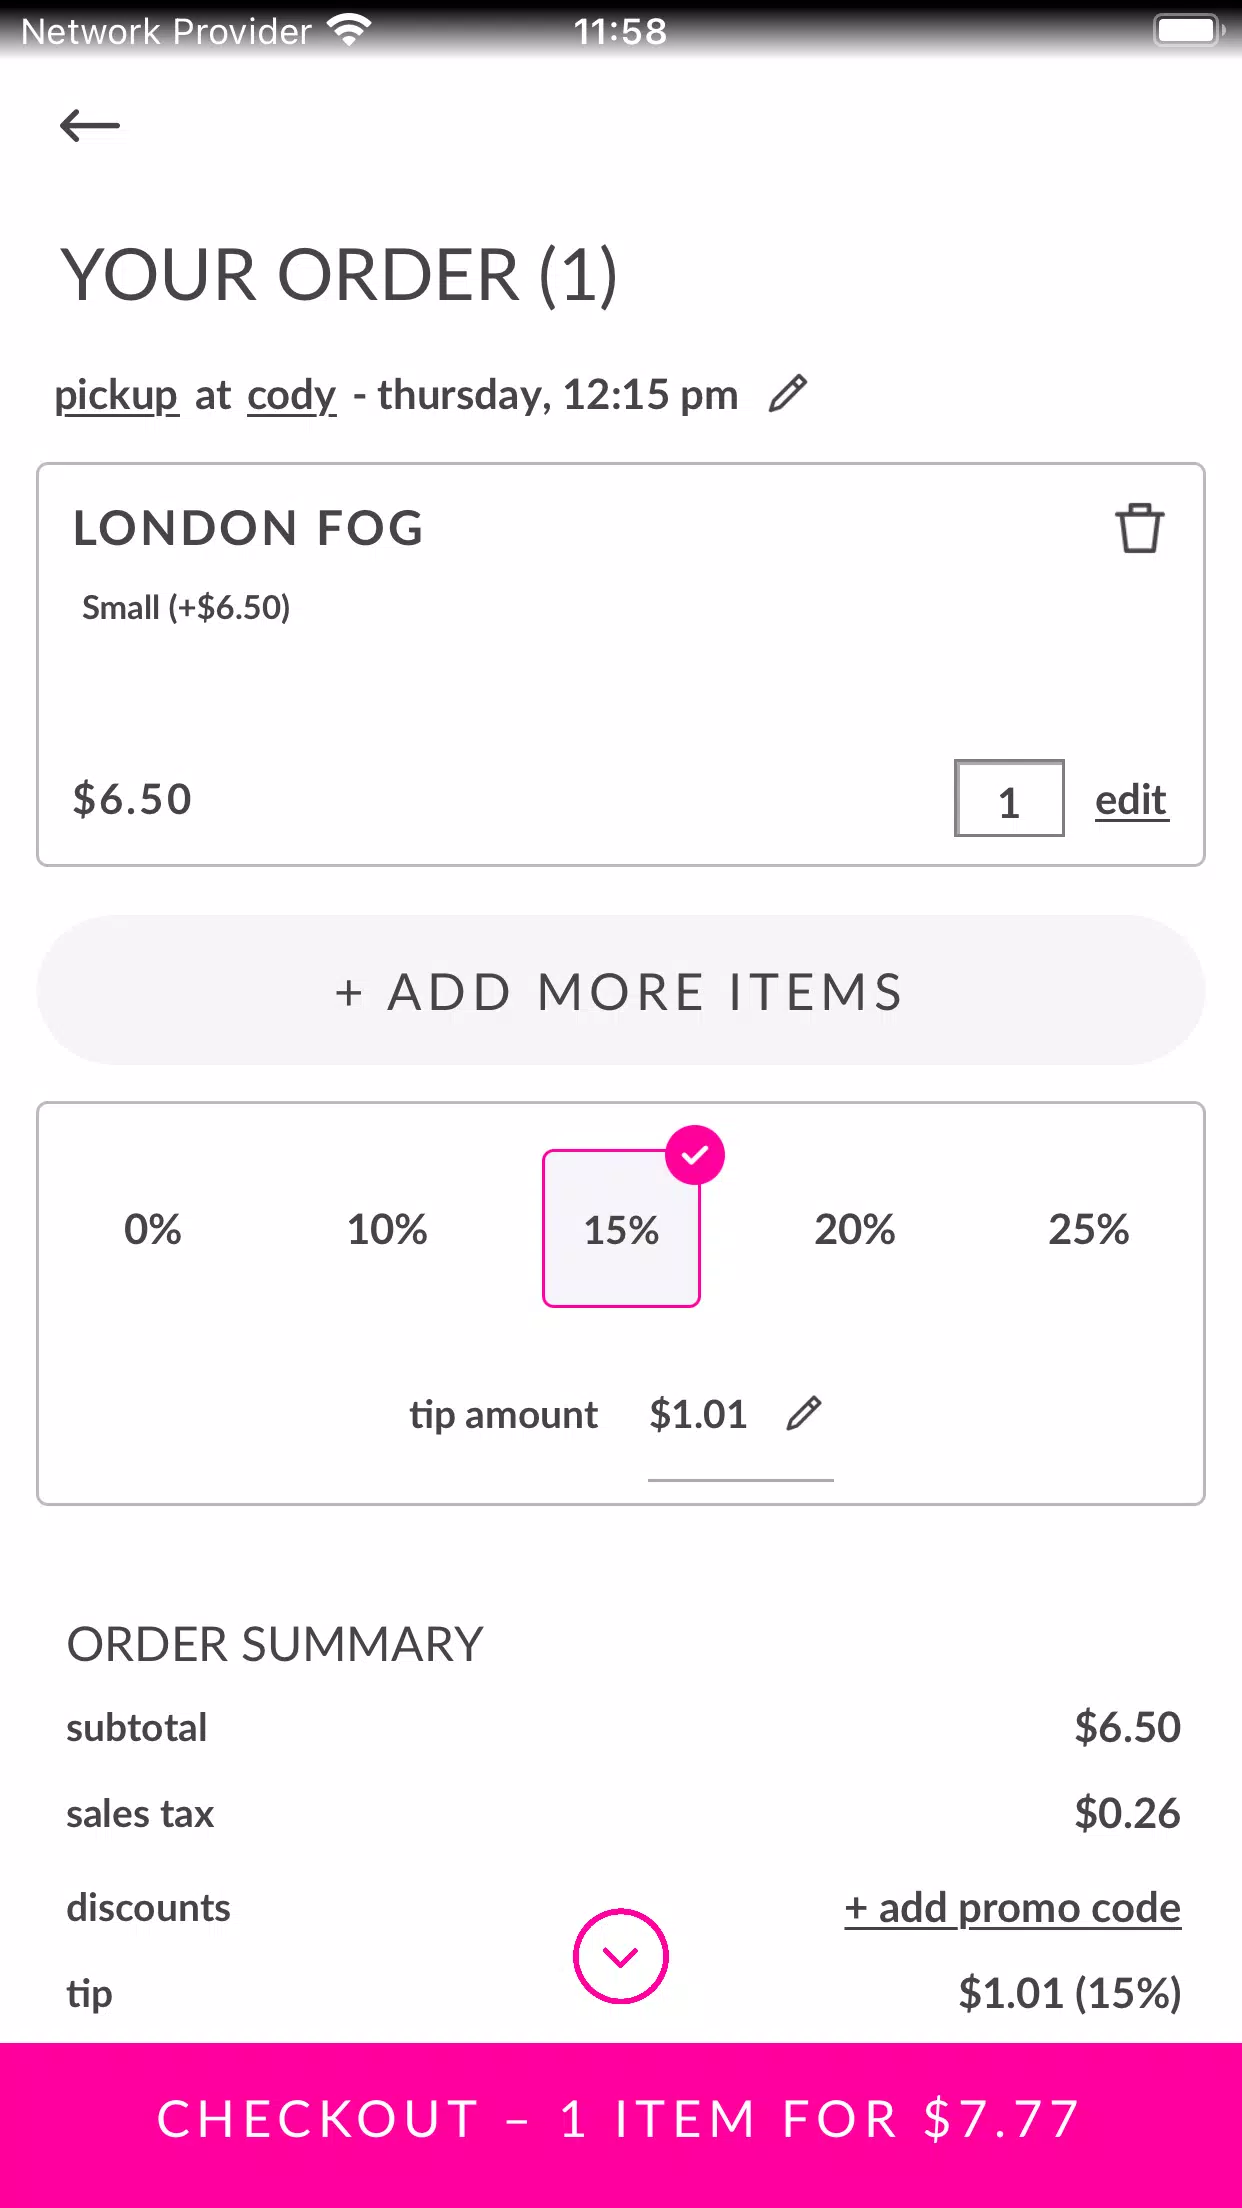1242x2208 pixels.
Task: Tap the battery indicator icon
Action: click(1189, 30)
